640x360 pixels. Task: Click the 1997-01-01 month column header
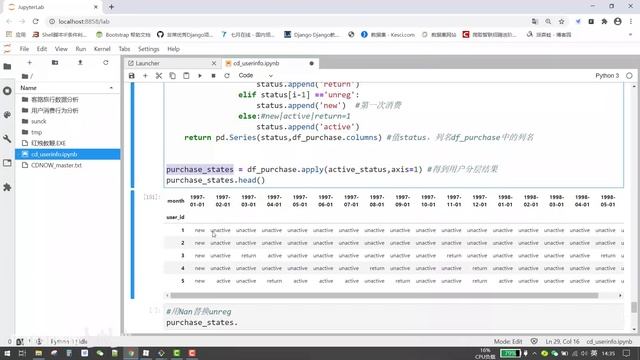coord(197,201)
